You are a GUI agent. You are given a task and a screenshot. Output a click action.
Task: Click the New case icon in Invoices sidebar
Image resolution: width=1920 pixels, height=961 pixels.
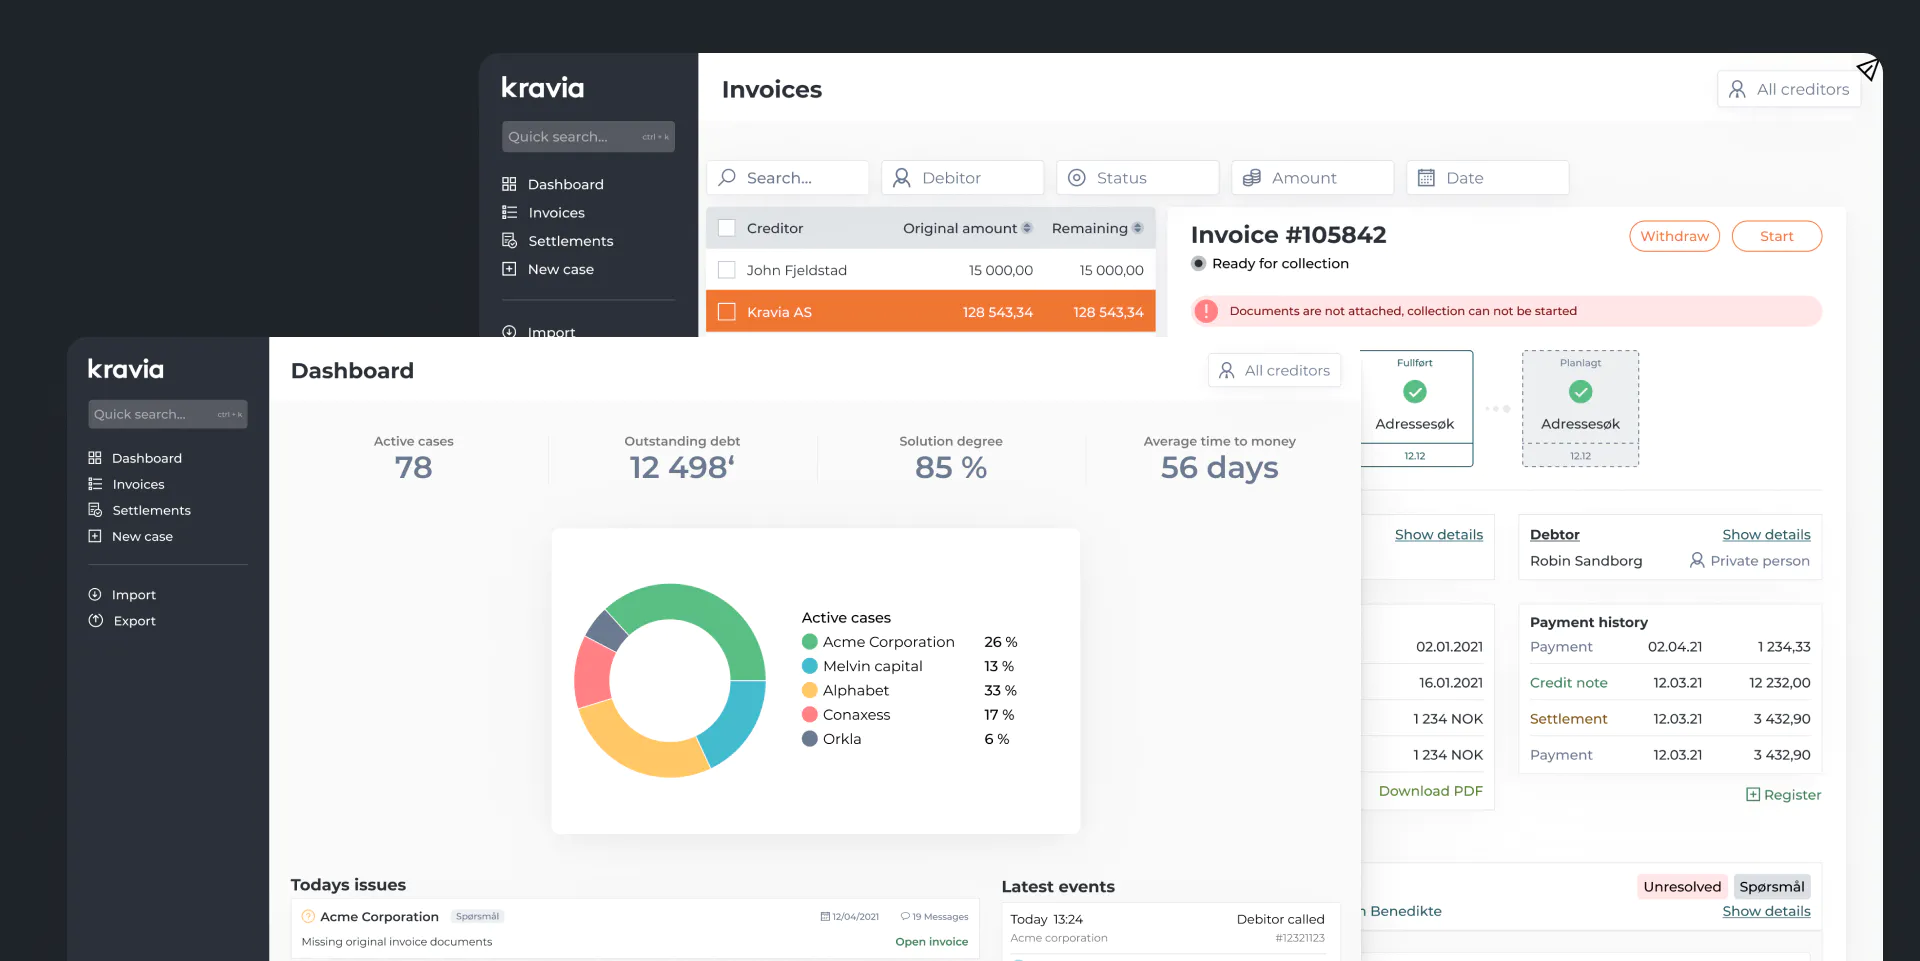(x=509, y=269)
